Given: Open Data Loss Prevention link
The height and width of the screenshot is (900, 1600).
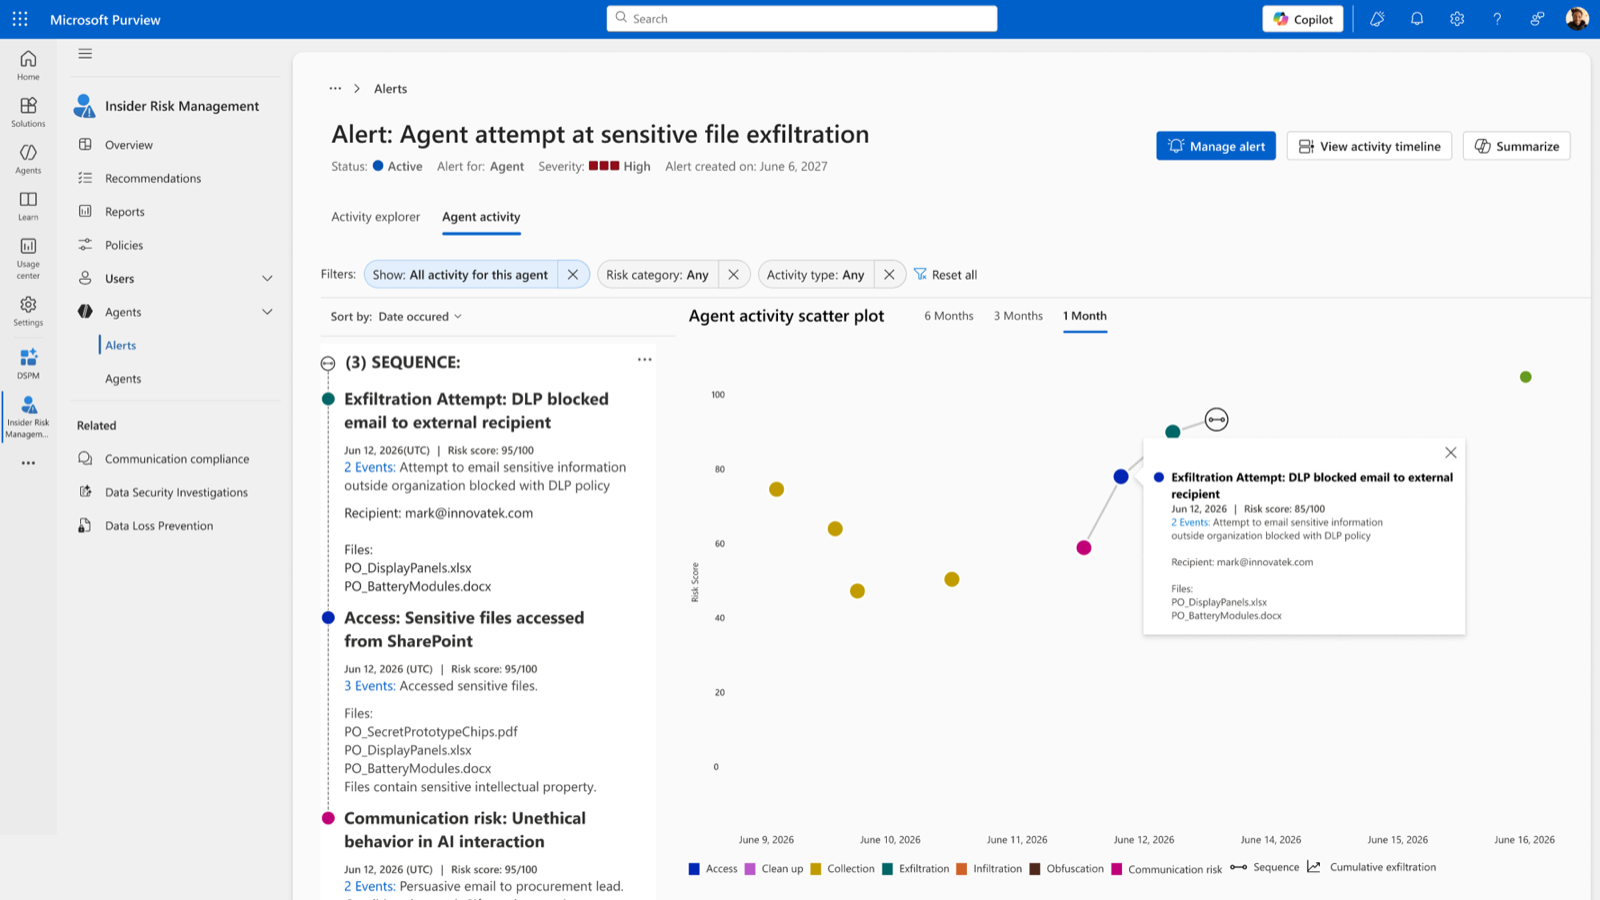Looking at the screenshot, I should click(x=159, y=526).
